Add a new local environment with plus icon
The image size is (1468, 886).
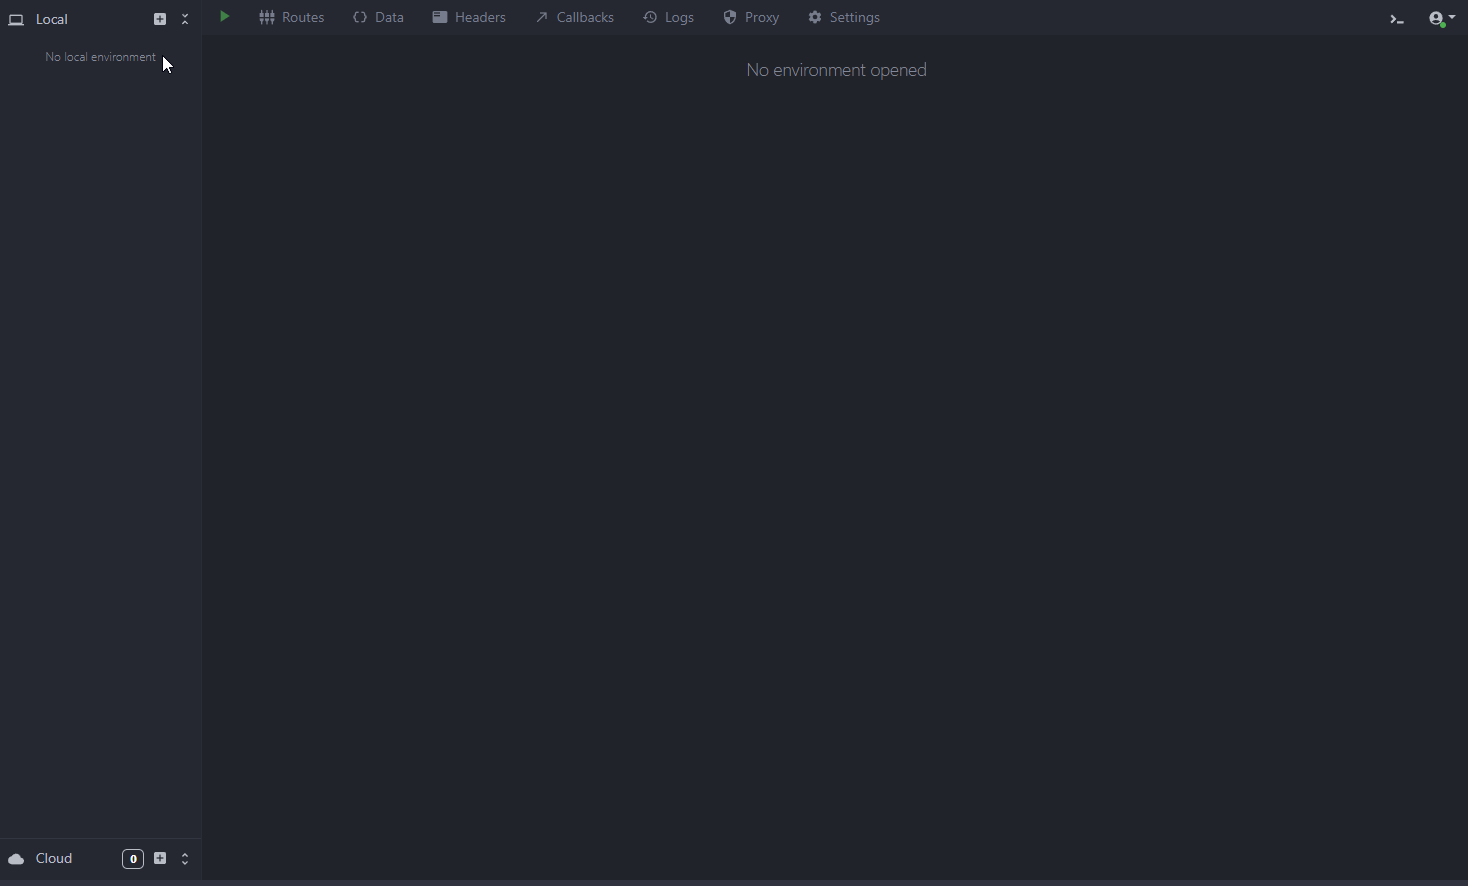(x=160, y=19)
